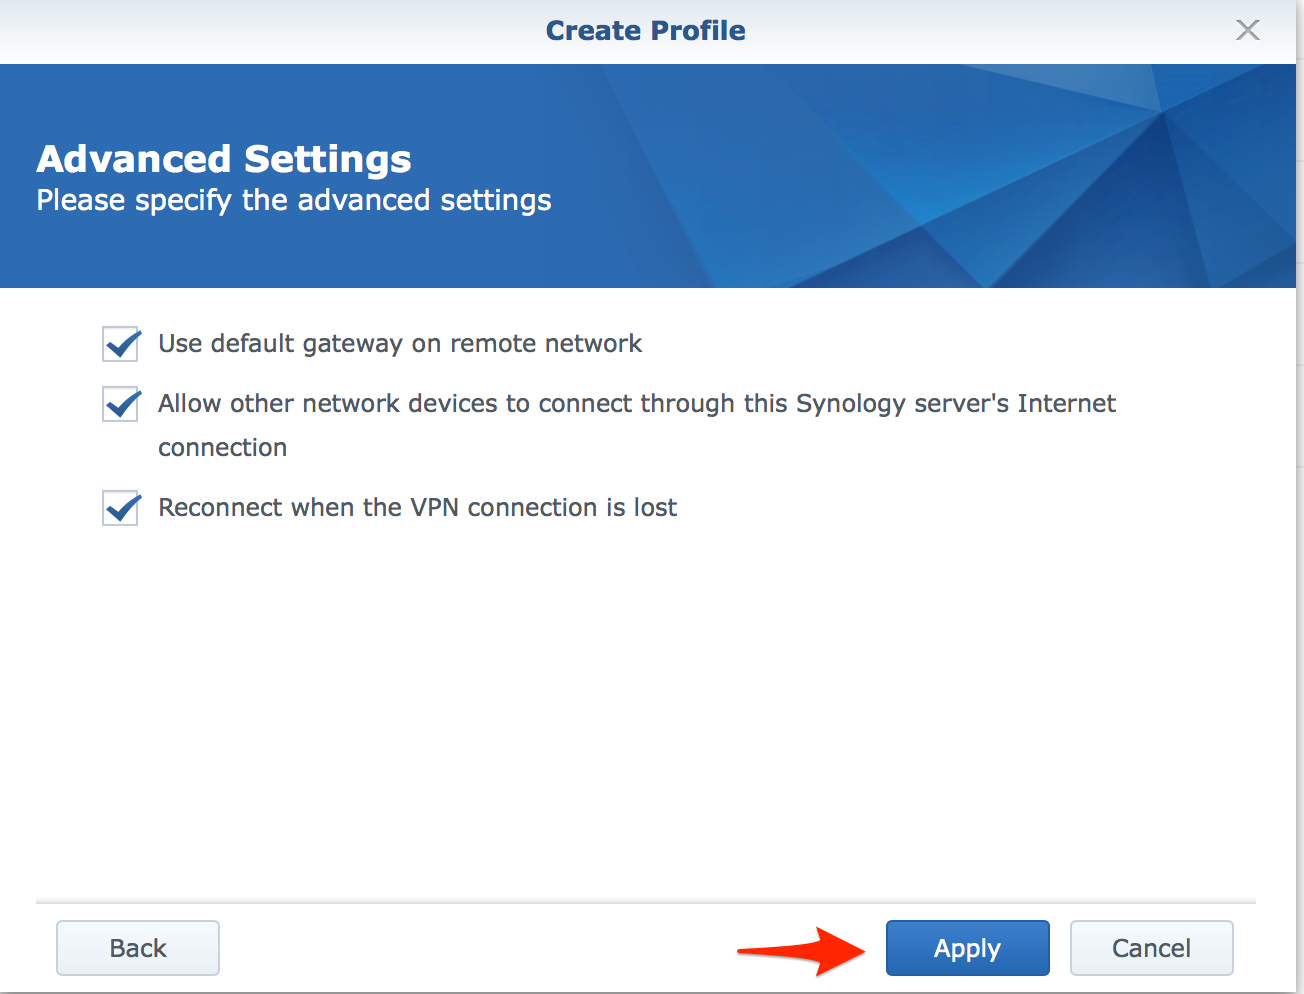The height and width of the screenshot is (994, 1304).
Task: Click the close X icon
Action: [x=1247, y=30]
